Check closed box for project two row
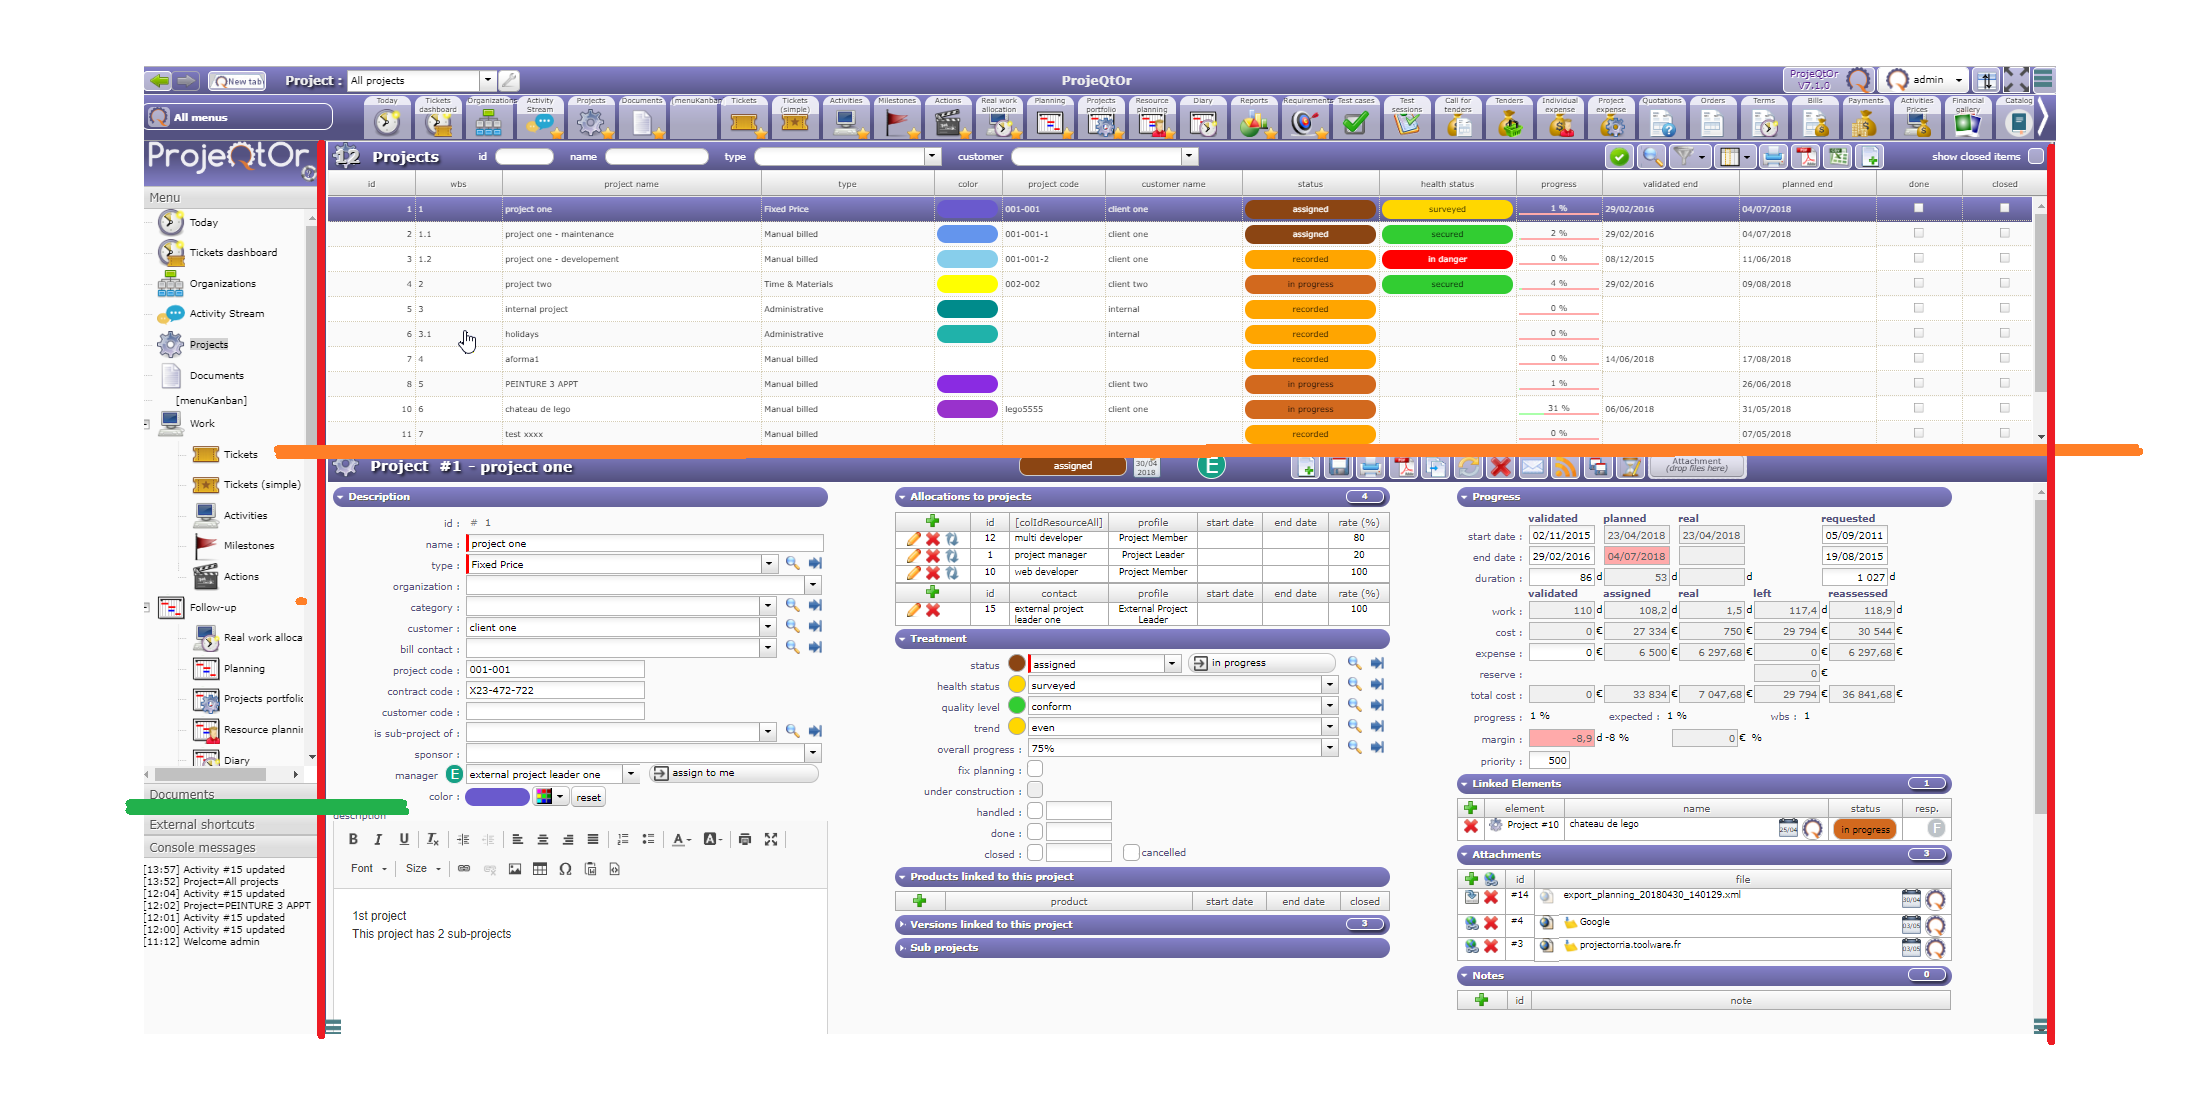Screen dimensions: 2200x1100 coord(2004,283)
